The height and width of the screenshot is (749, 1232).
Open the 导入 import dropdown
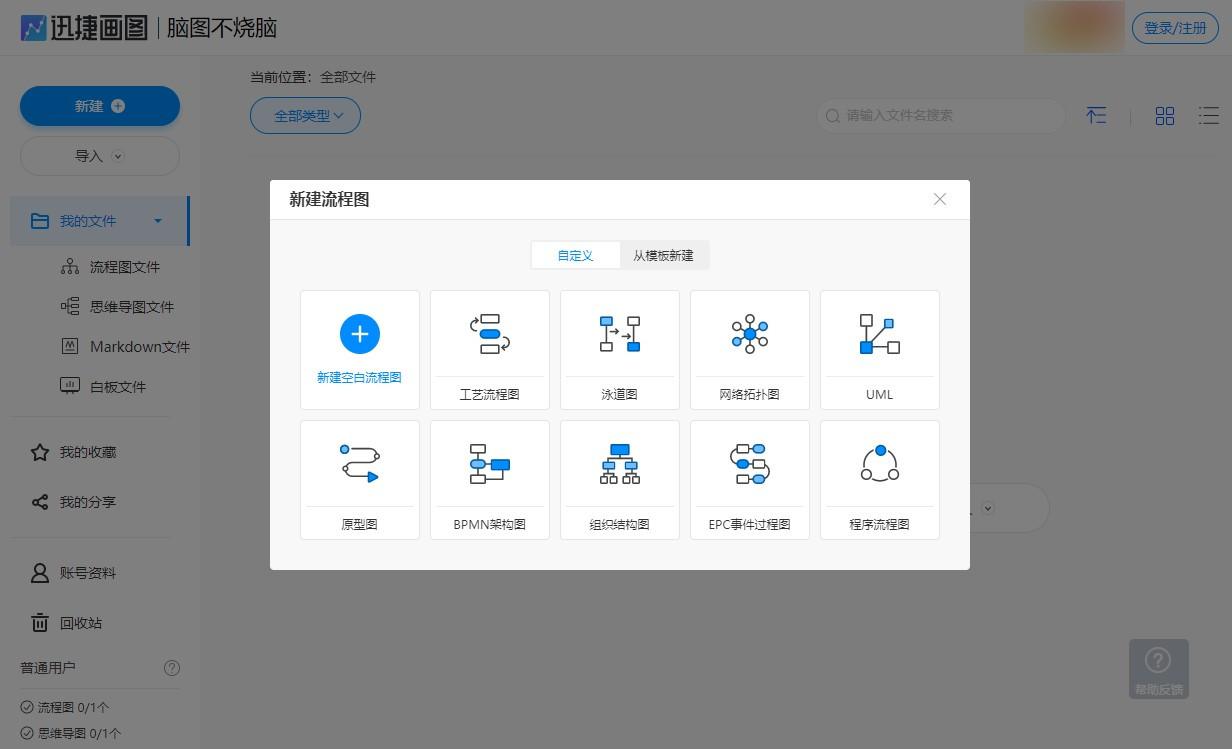coord(100,156)
